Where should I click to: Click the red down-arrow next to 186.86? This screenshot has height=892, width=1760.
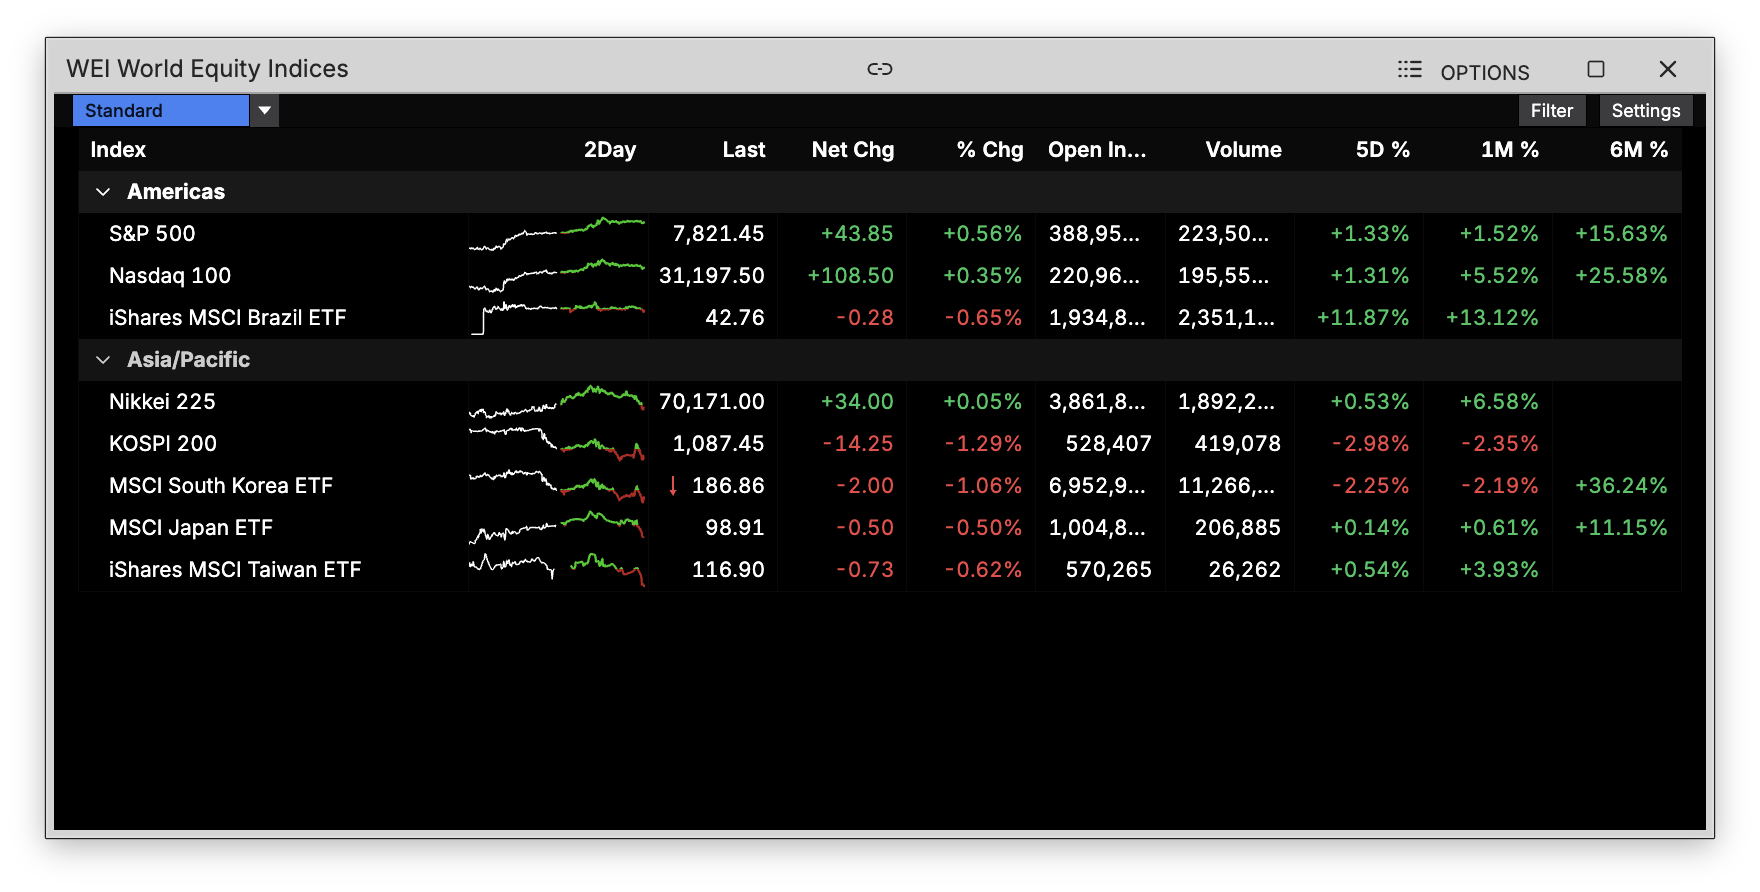[673, 486]
